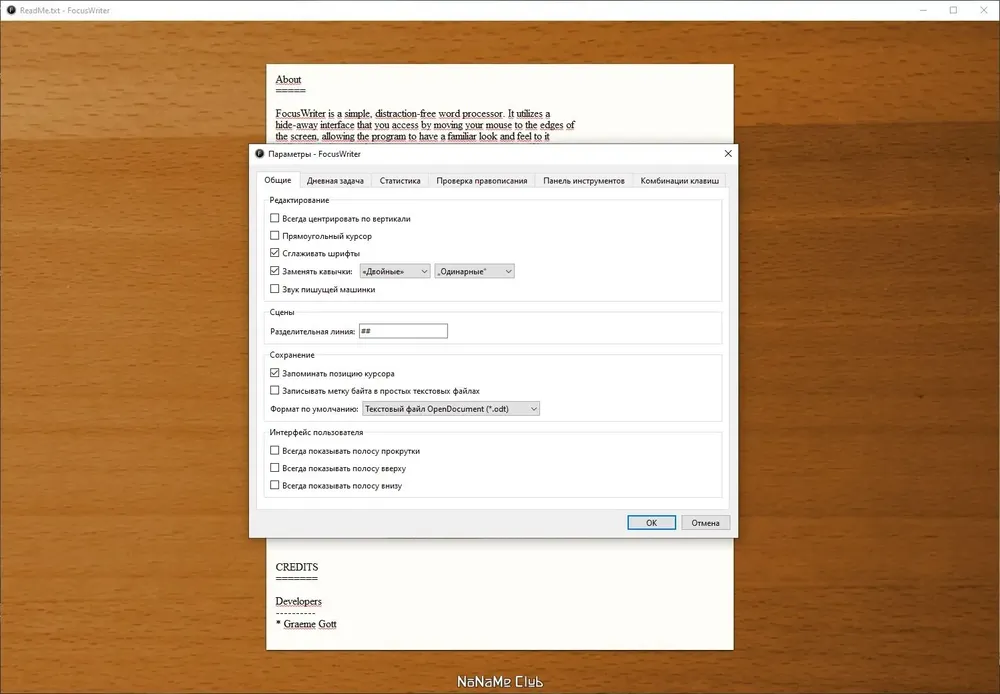Enable Всегда центрировать по вертикали checkbox

pos(275,218)
